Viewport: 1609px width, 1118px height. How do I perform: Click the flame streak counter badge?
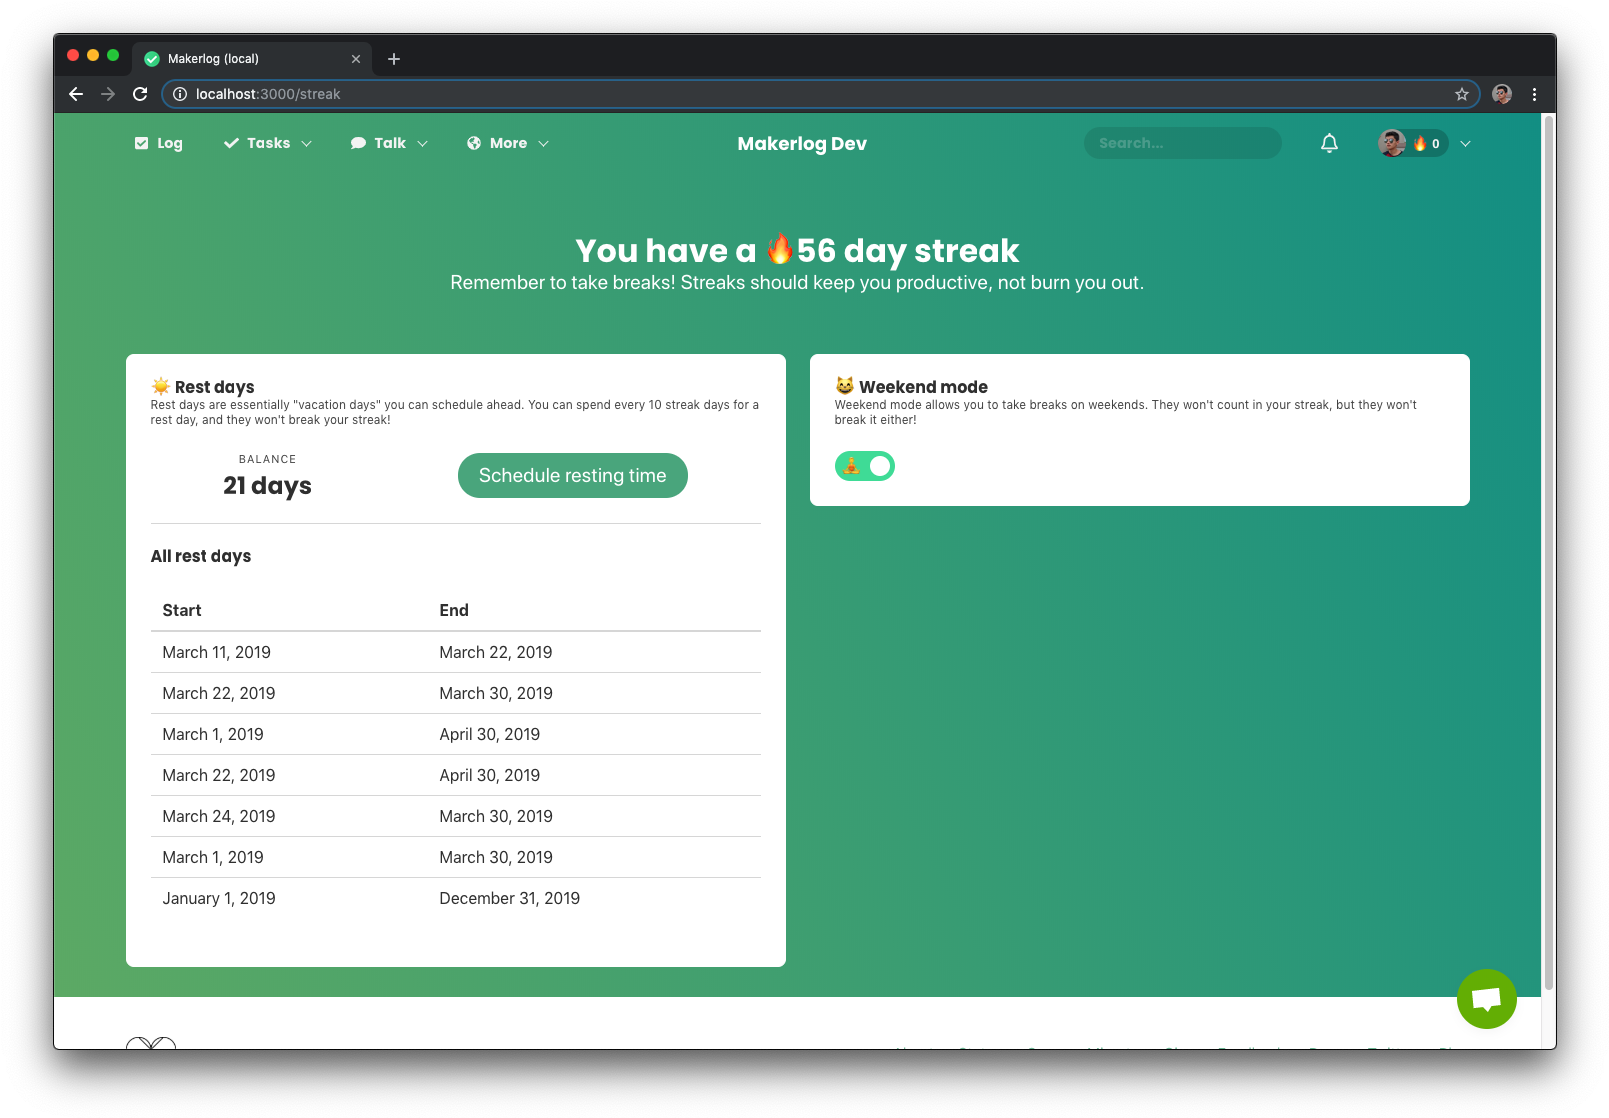[x=1427, y=143]
